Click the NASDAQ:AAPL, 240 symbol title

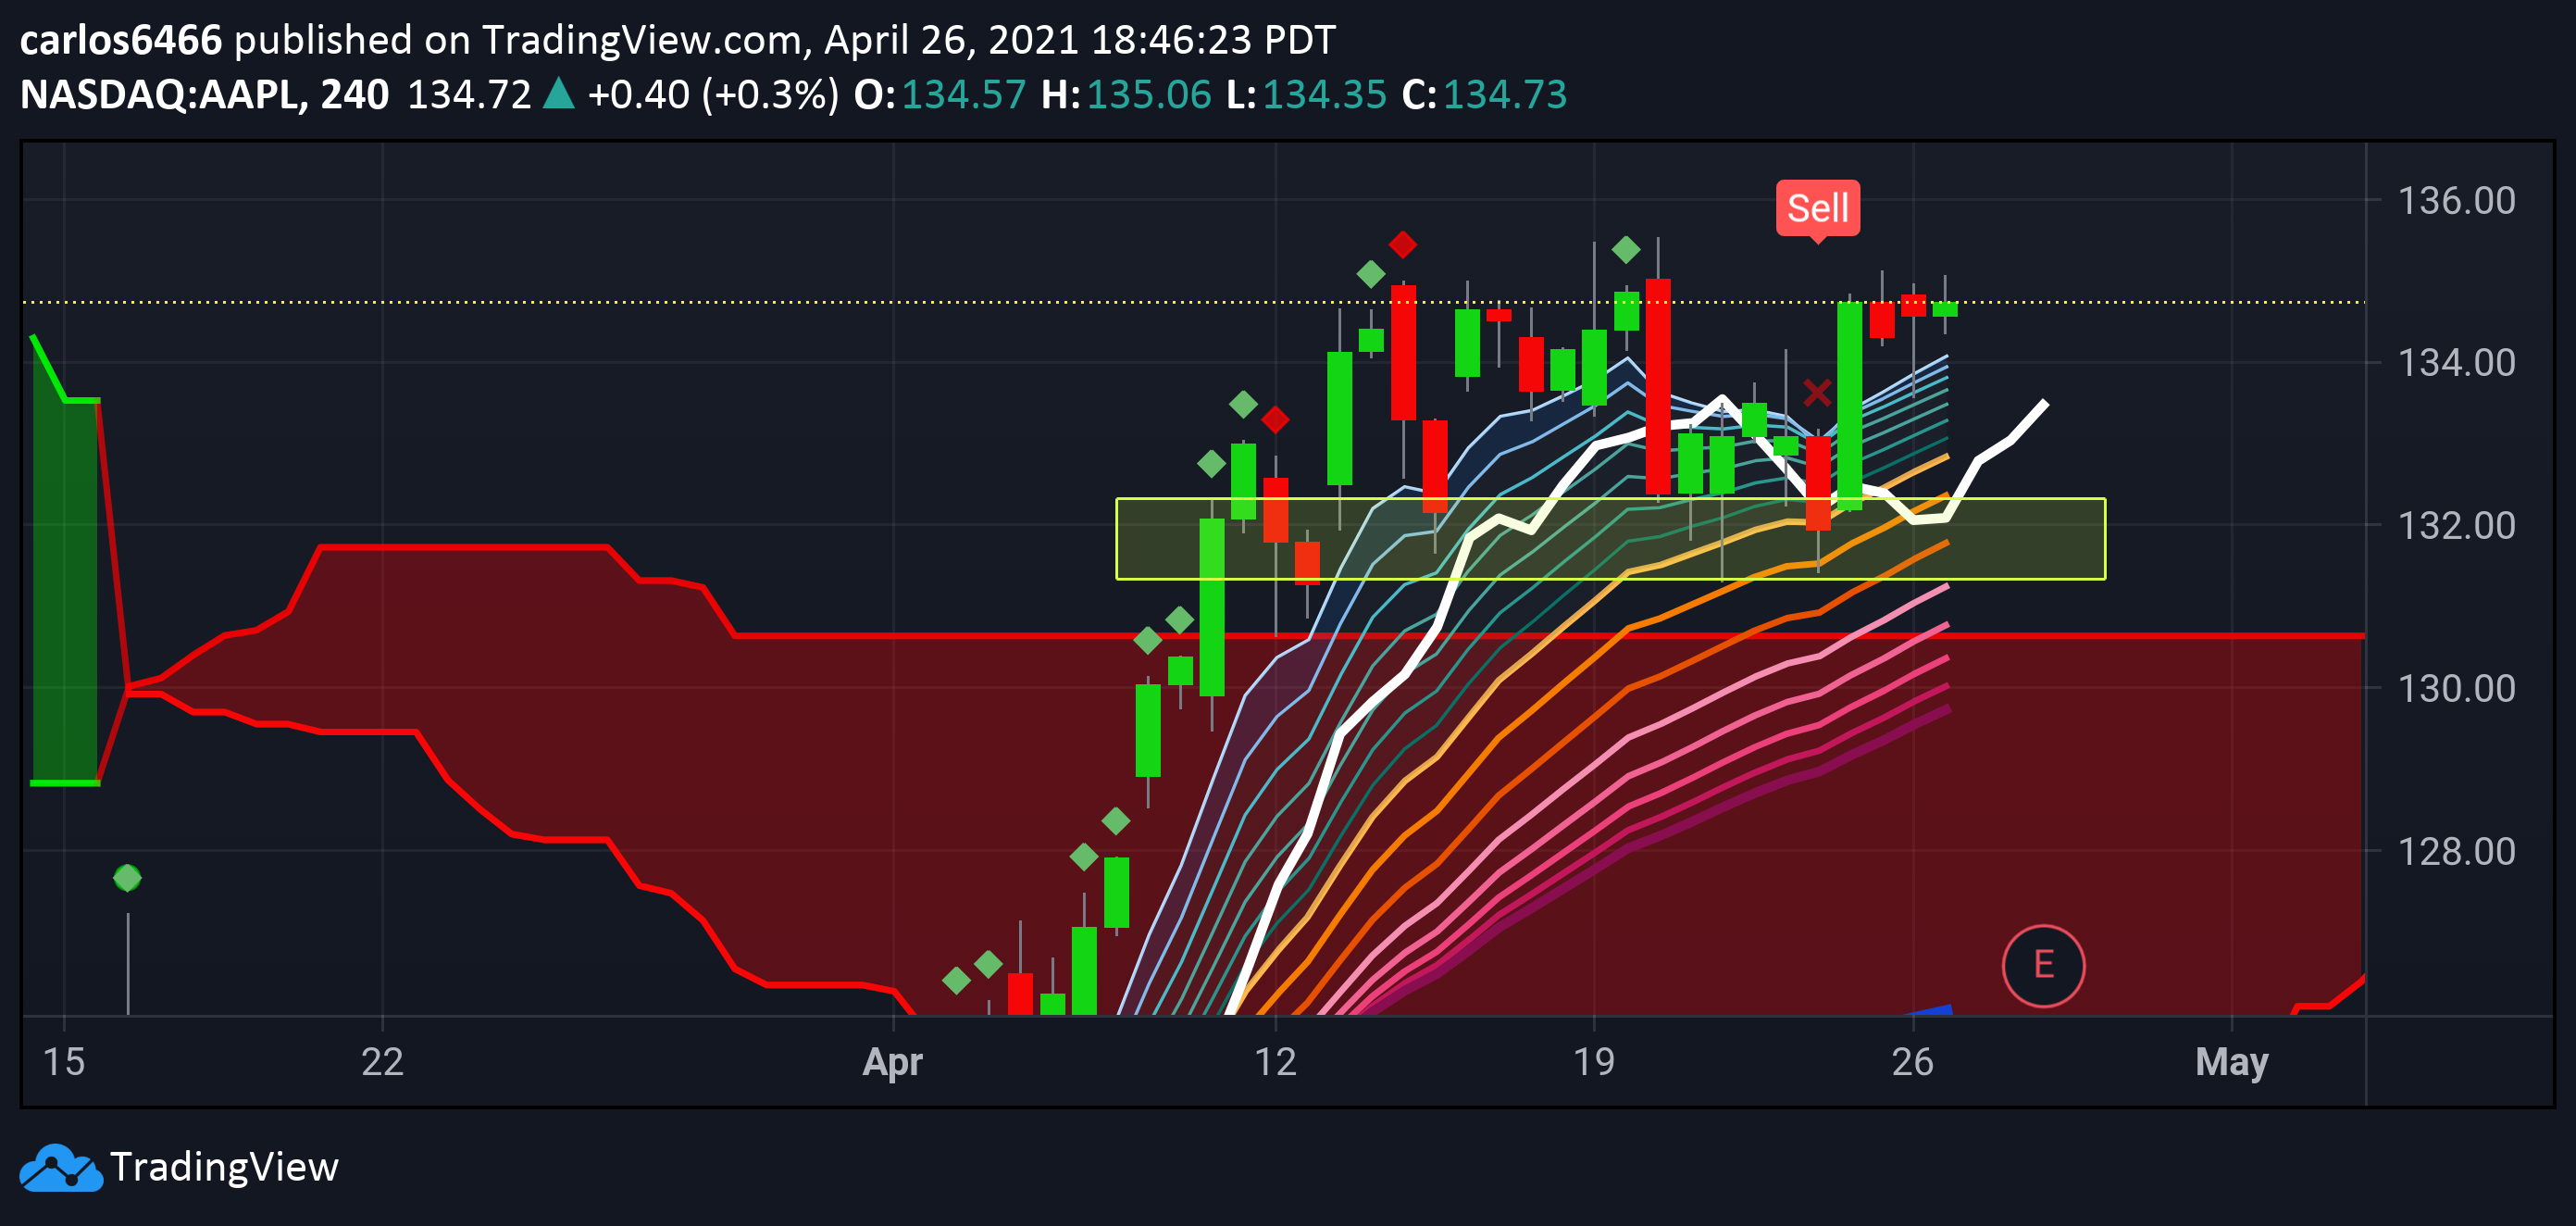[204, 95]
